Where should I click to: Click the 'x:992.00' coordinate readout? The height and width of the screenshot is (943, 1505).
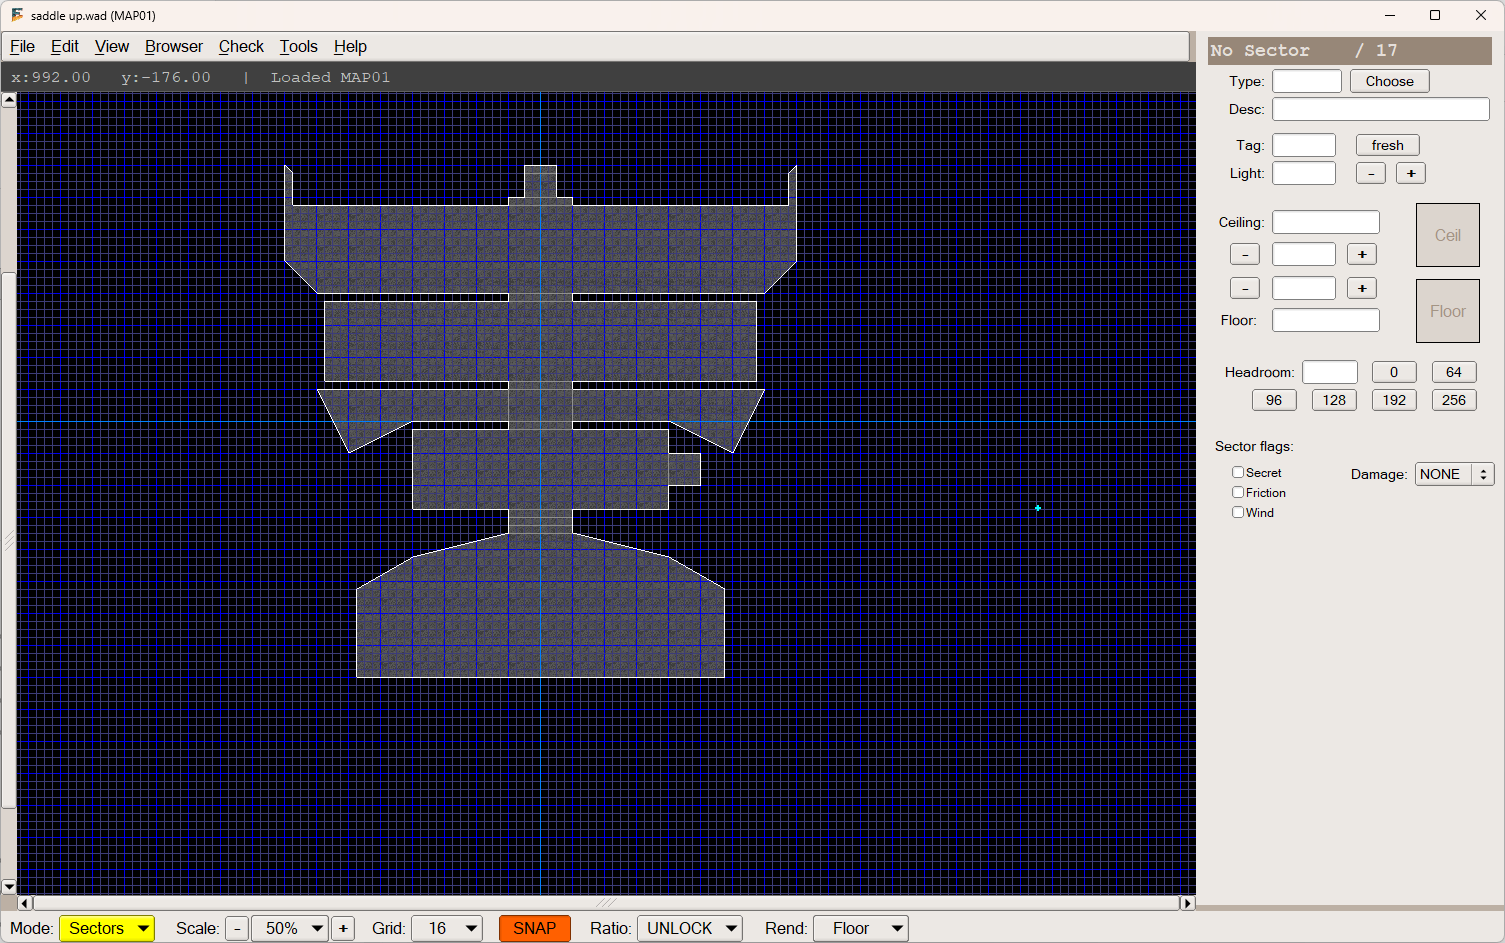[51, 77]
